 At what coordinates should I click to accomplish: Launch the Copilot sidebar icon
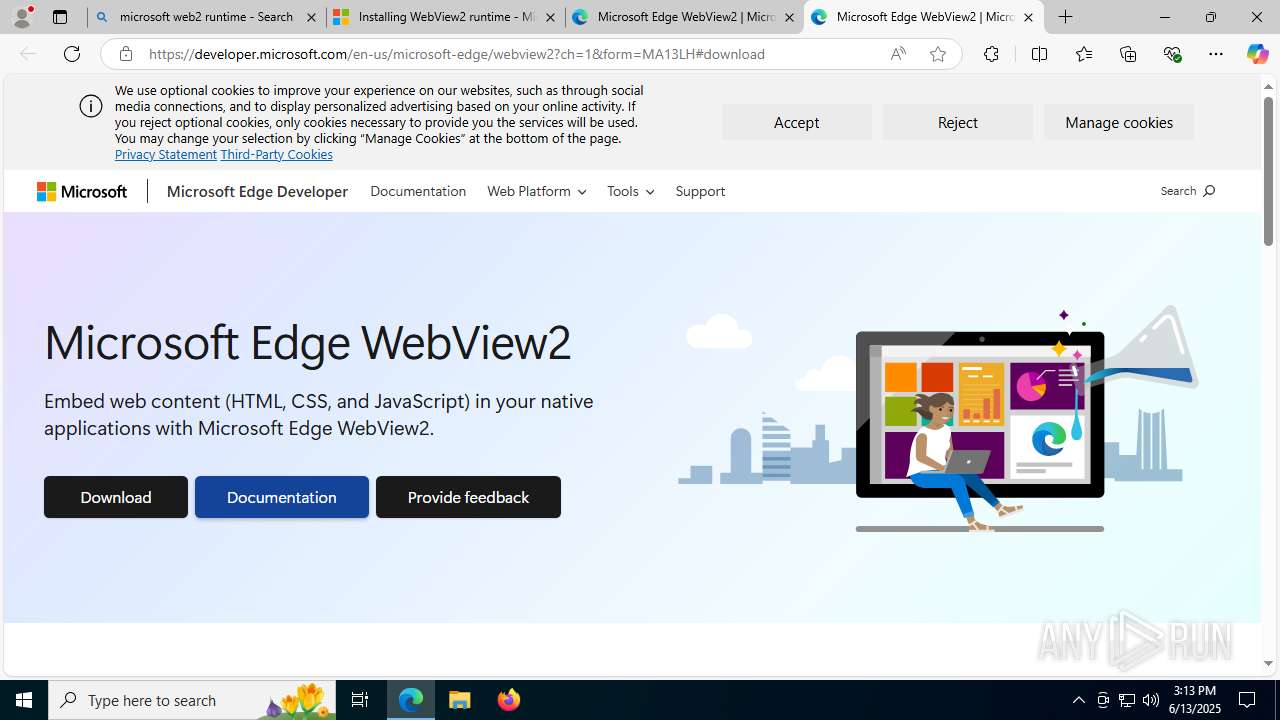[x=1257, y=54]
